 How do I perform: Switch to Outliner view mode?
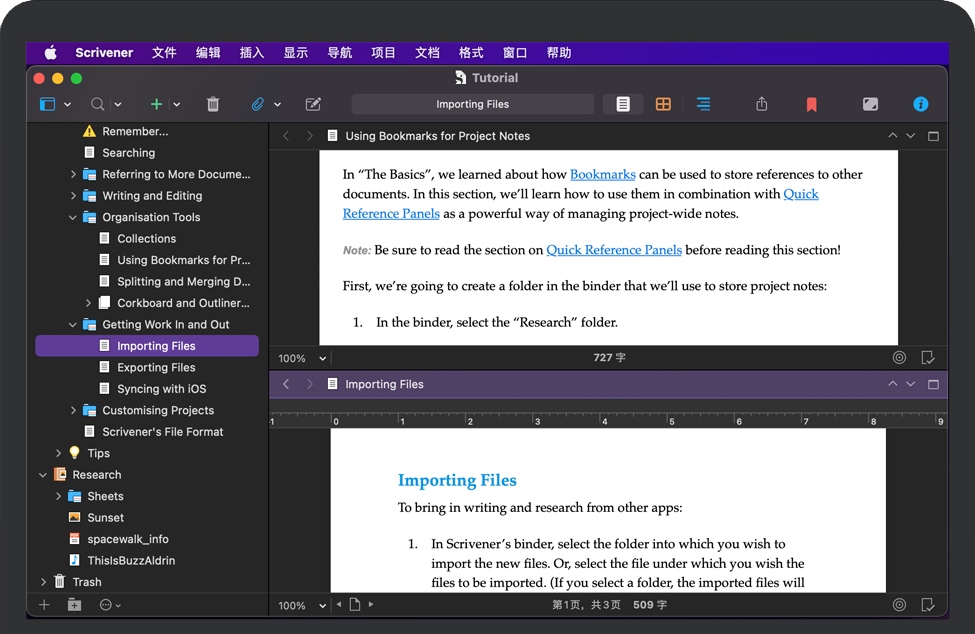(704, 104)
